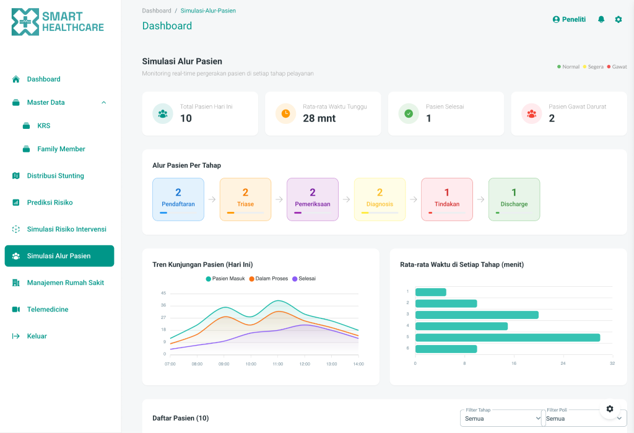The height and width of the screenshot is (433, 634).
Task: Open the Telemedicine menu item
Action: tap(59, 309)
